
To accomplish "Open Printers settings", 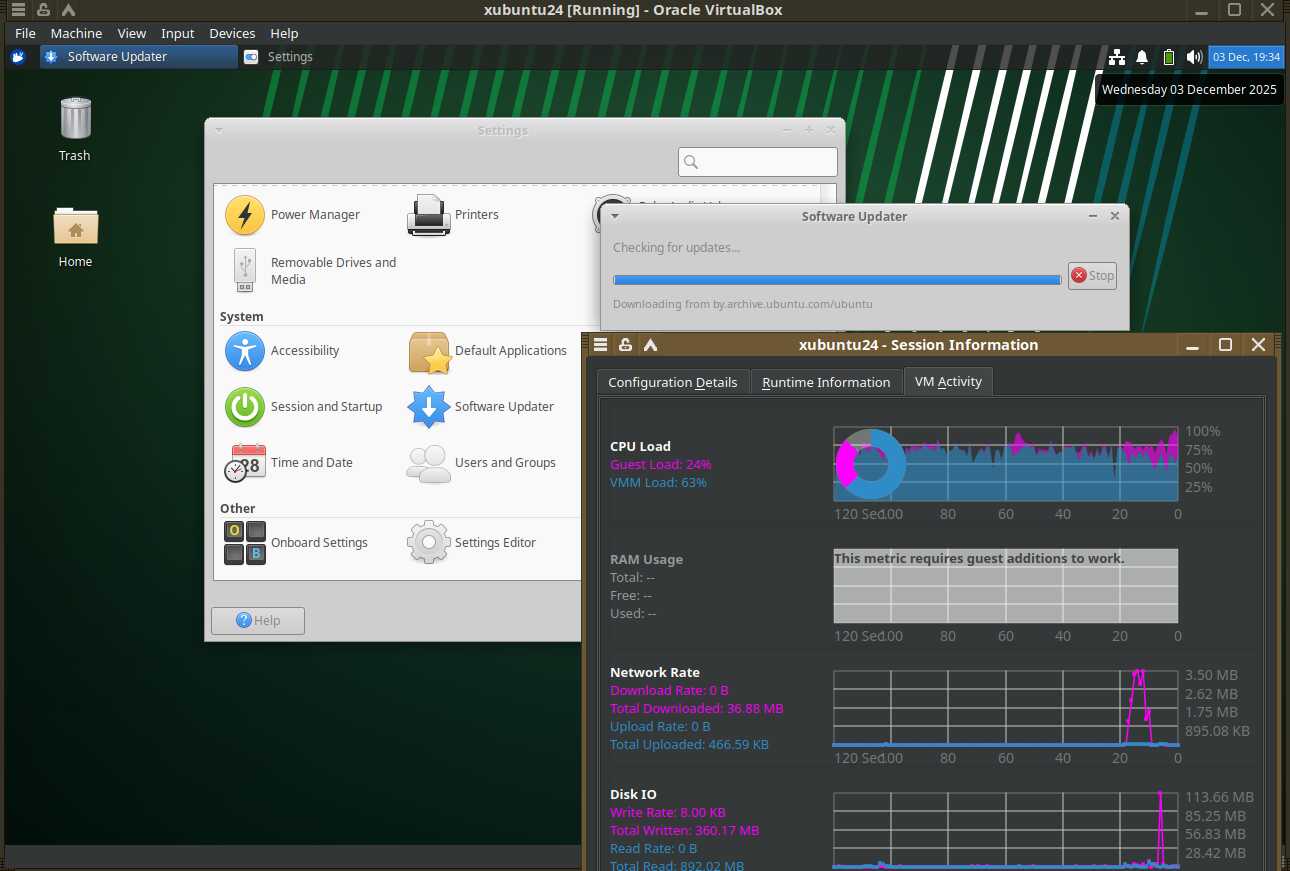I will (453, 215).
